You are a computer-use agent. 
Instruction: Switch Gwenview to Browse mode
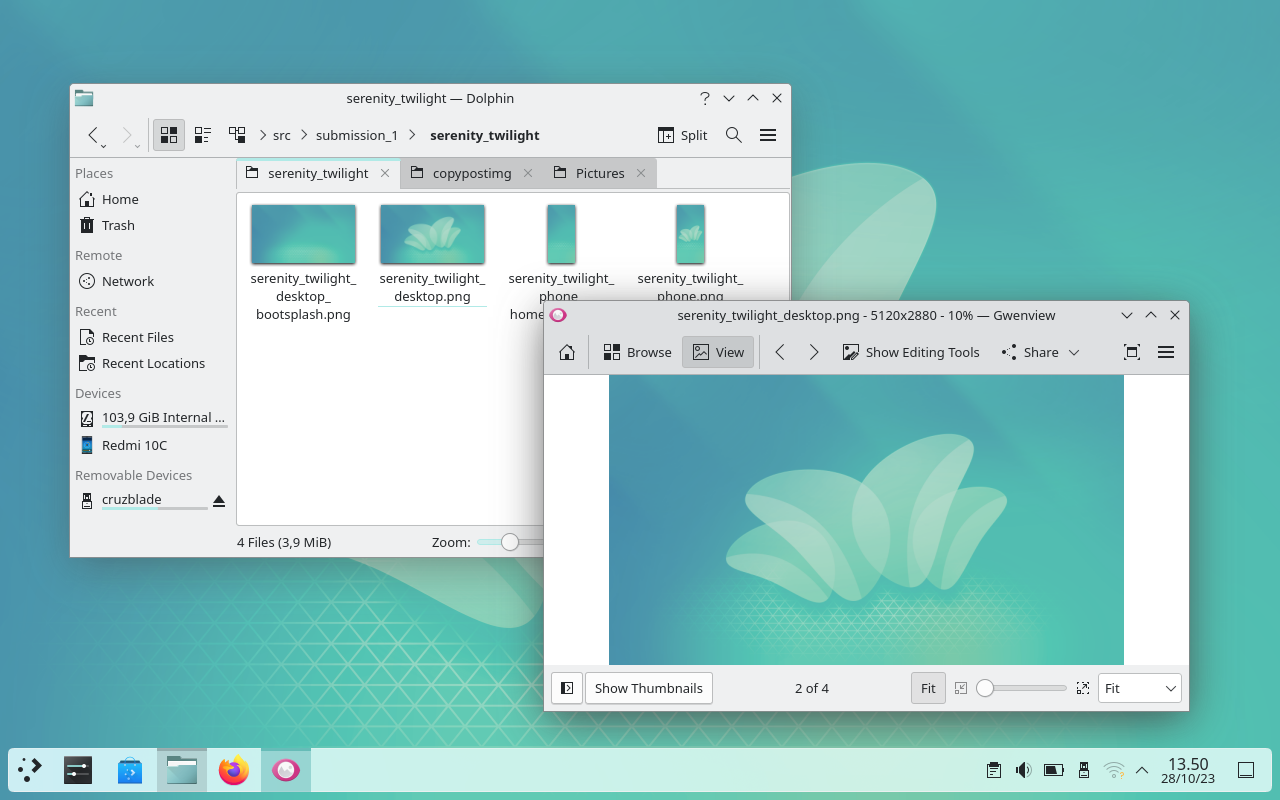[x=637, y=352]
